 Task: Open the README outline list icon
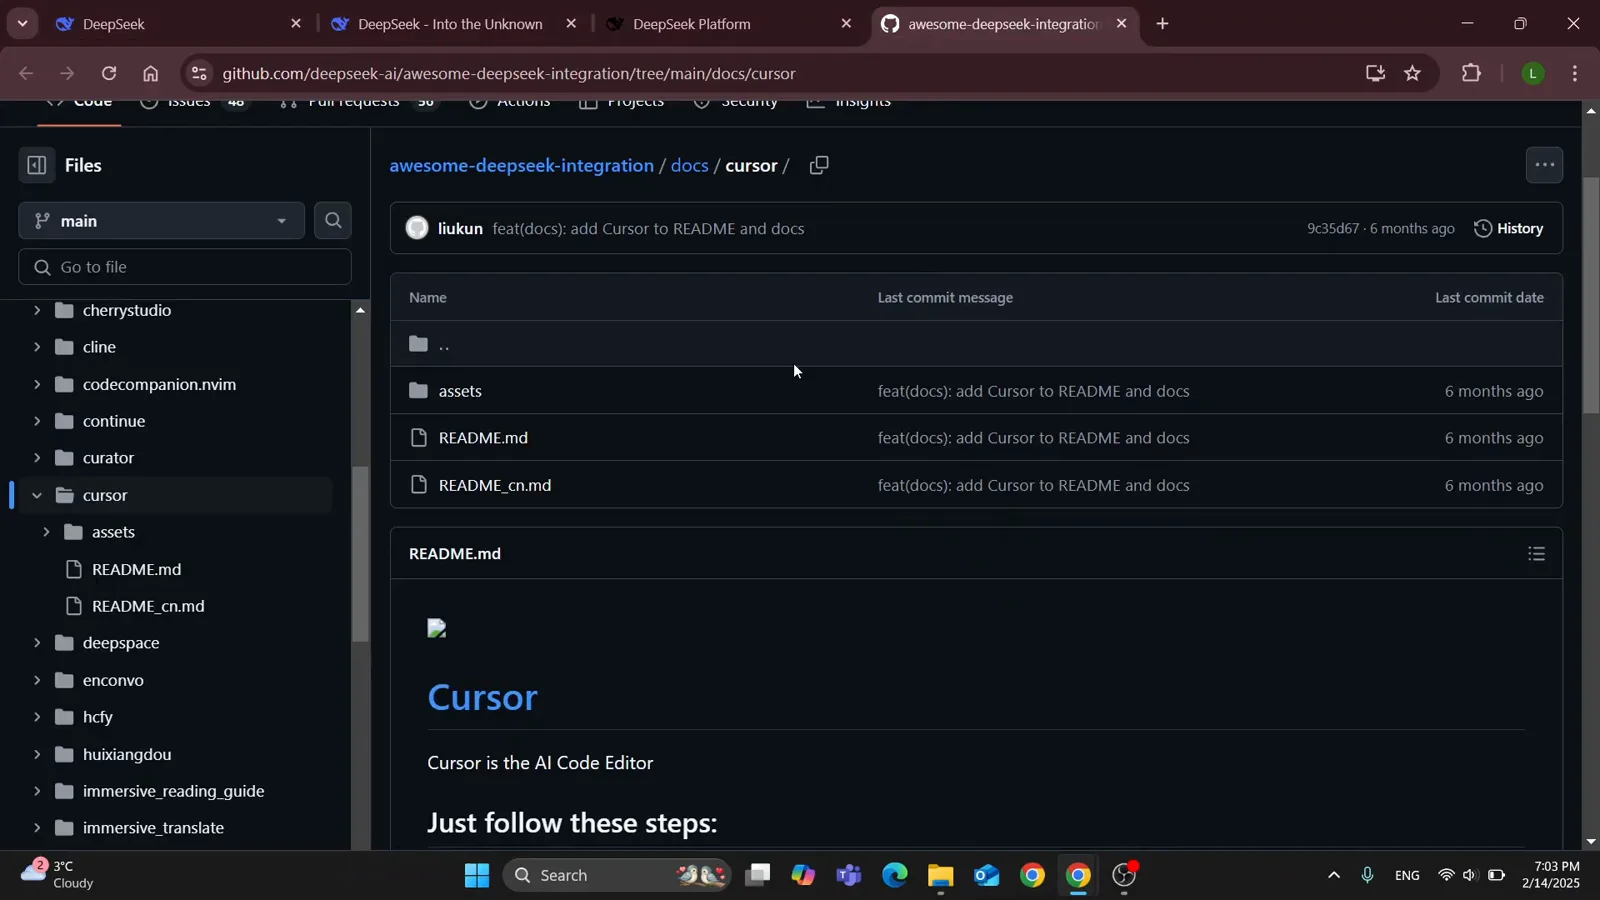tap(1537, 554)
